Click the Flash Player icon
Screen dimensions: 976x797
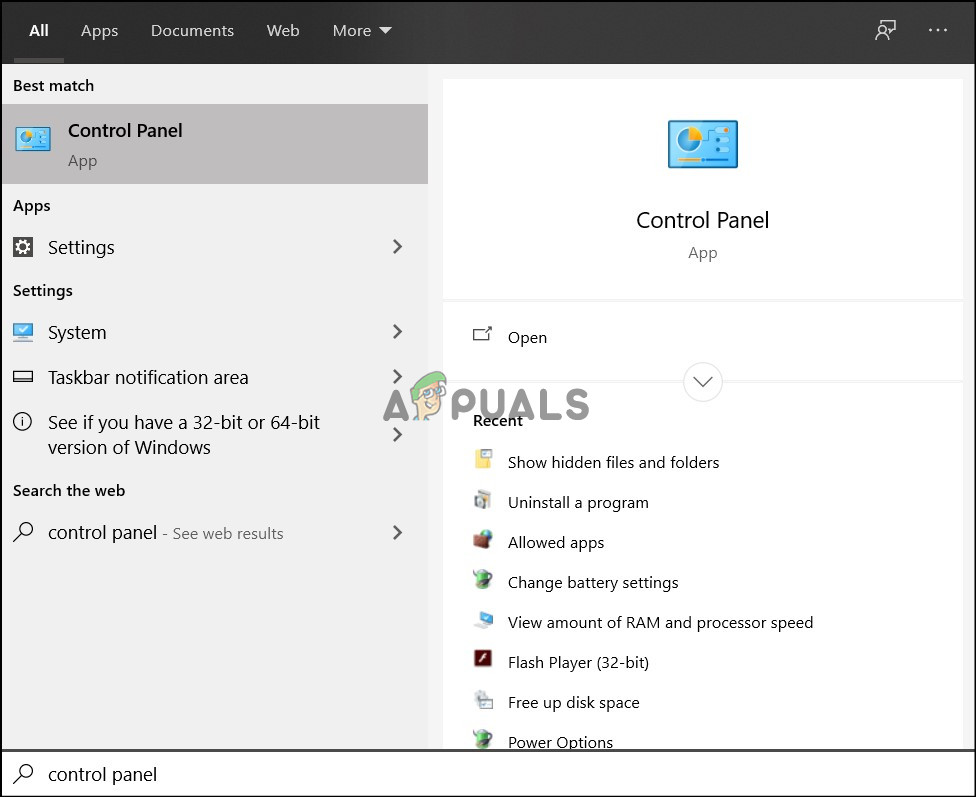point(483,659)
